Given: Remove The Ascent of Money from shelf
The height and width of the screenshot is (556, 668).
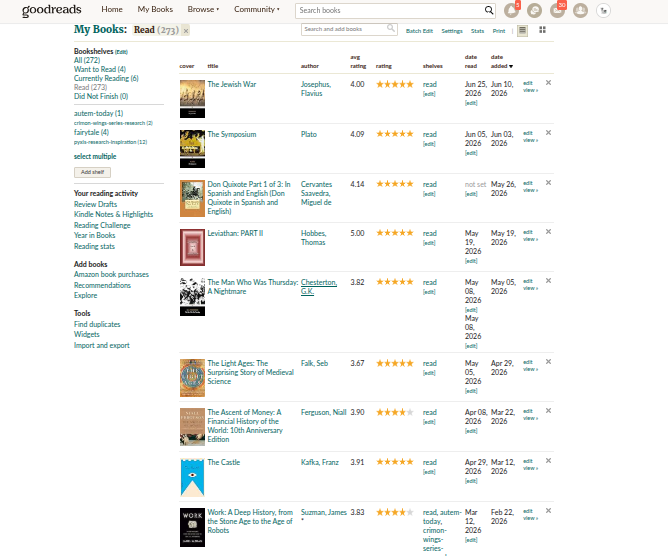Looking at the screenshot, I should 548,410.
